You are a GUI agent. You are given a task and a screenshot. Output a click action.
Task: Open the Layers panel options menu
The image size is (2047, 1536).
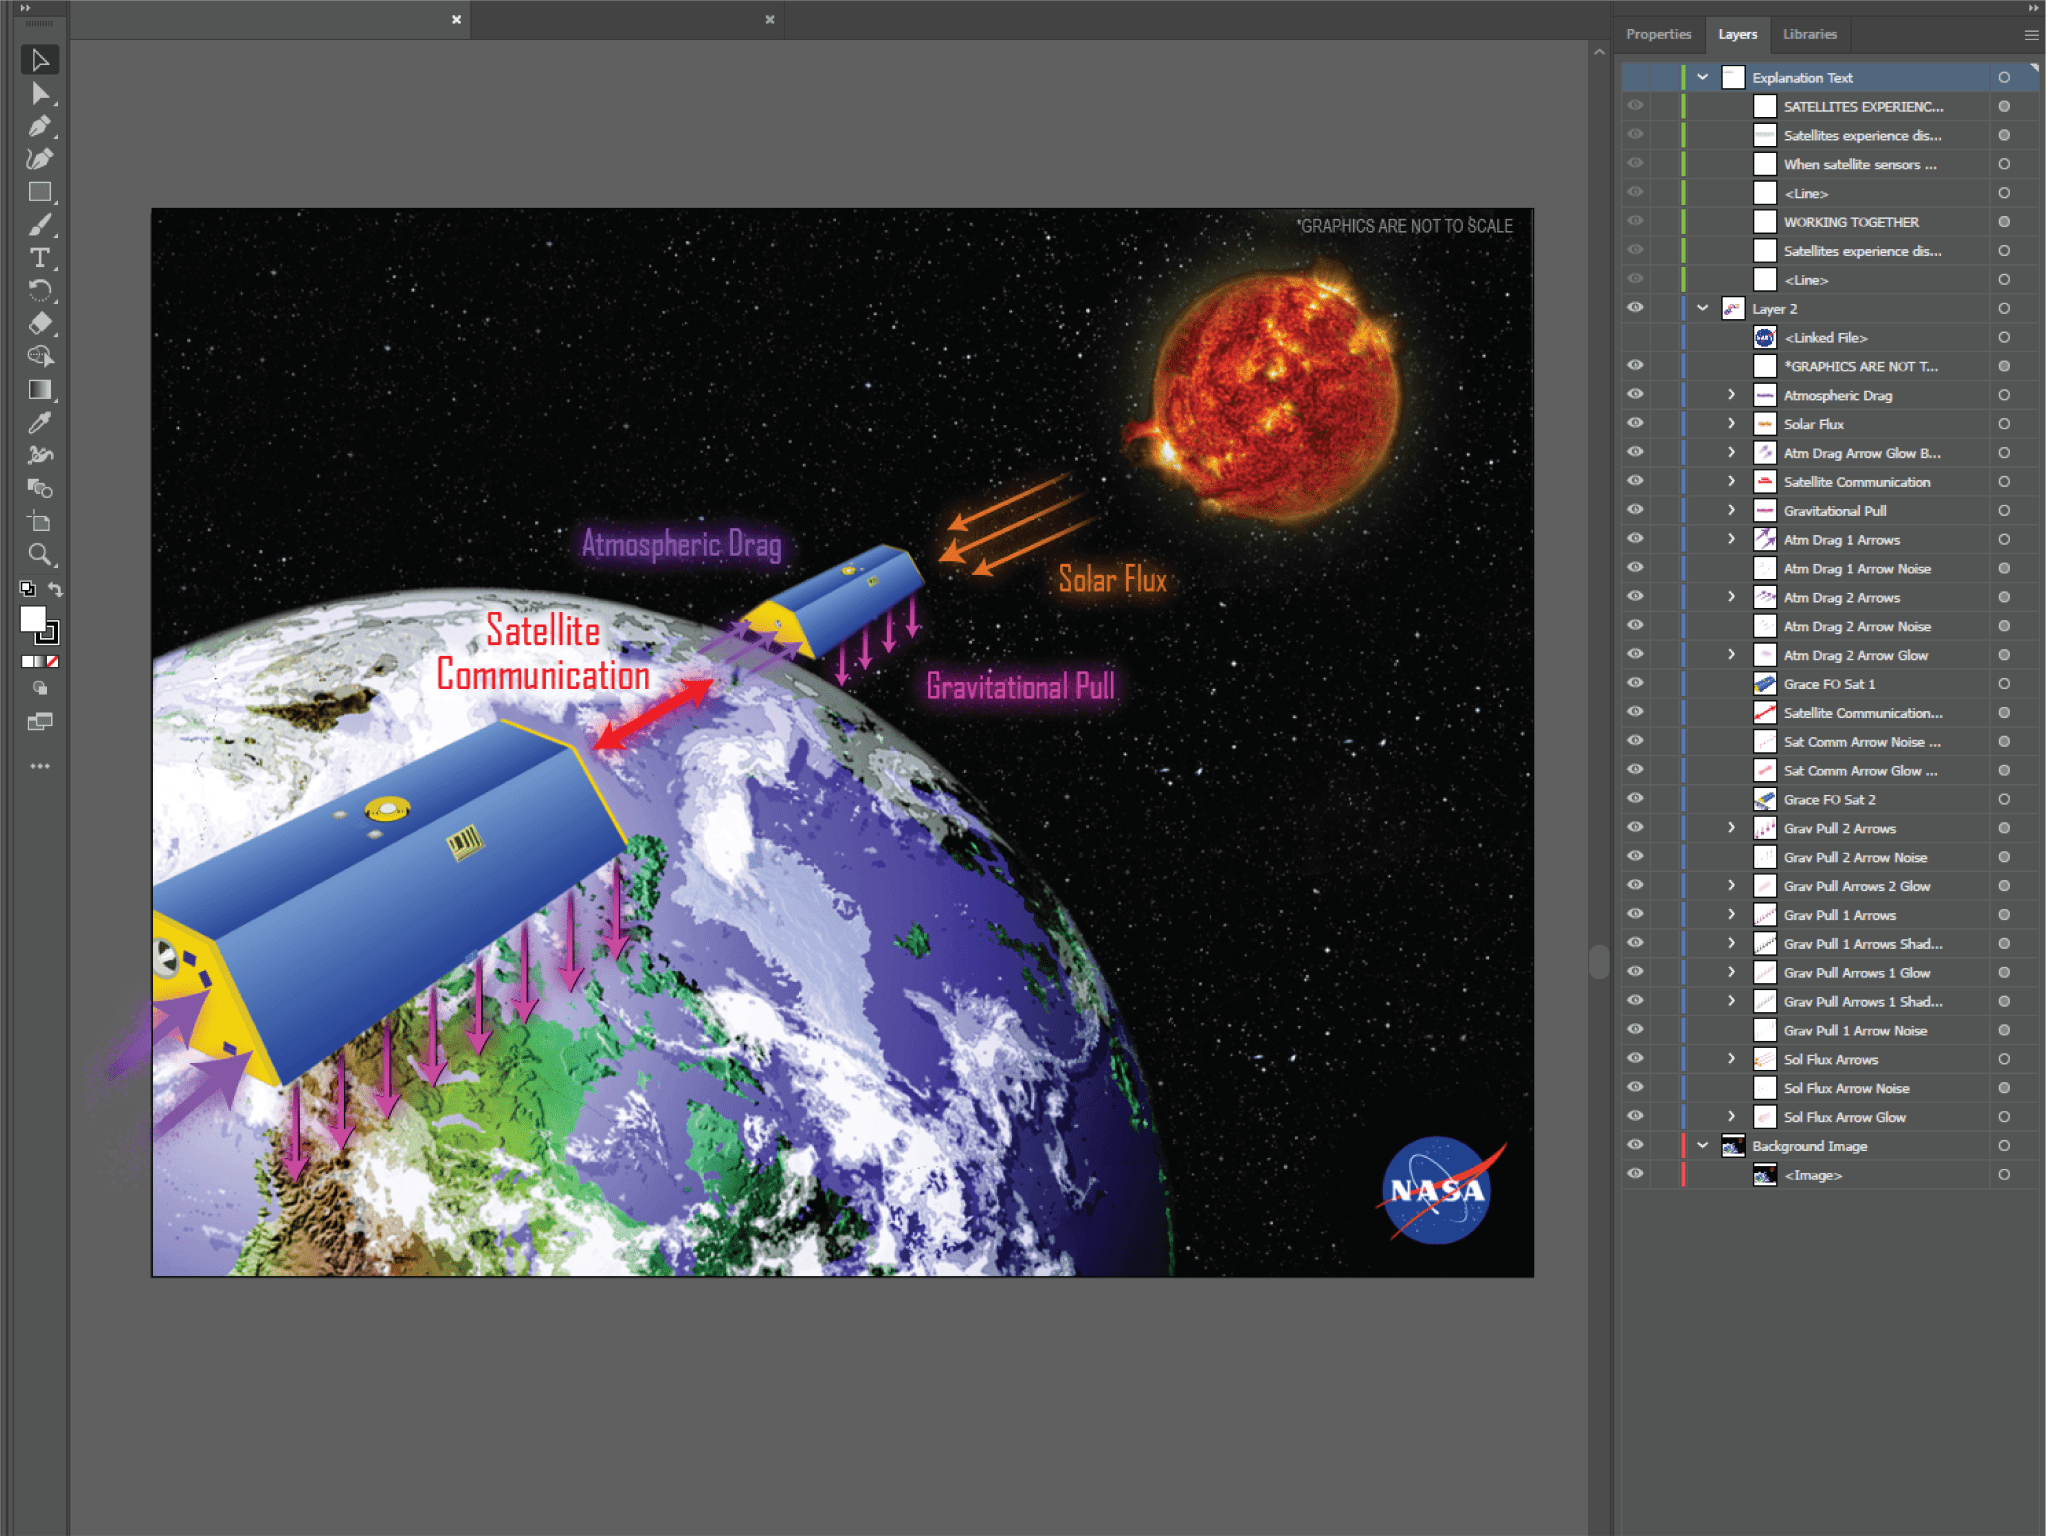tap(2030, 35)
